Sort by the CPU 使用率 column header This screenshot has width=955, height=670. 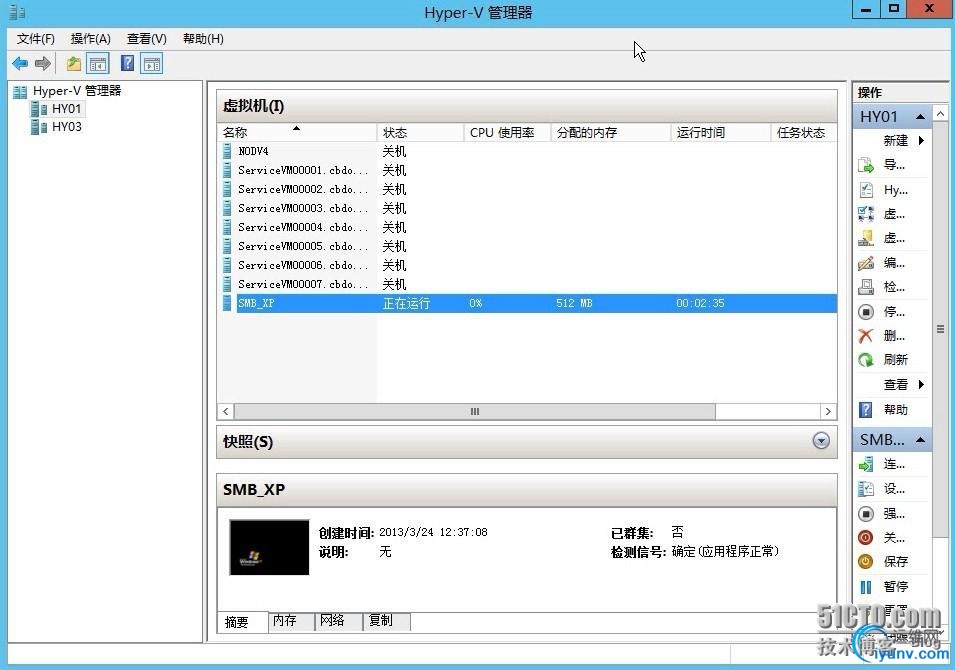point(507,132)
